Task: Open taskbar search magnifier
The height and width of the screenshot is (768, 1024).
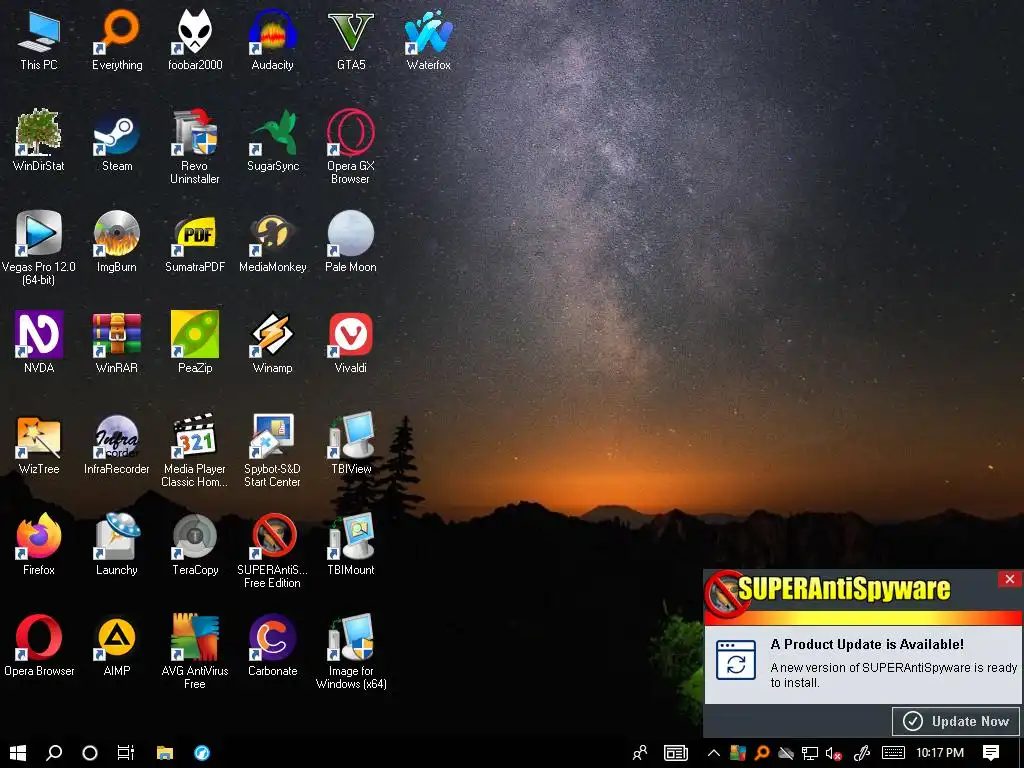Action: pos(54,752)
